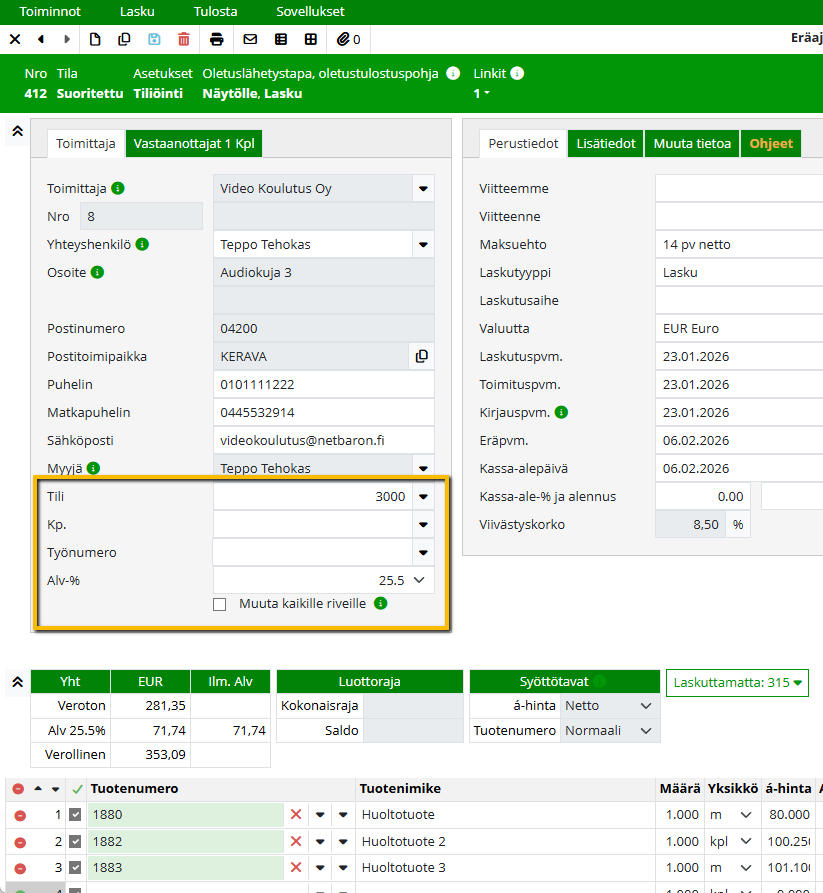This screenshot has height=893, width=823.
Task: Clear product 1880 with red X
Action: coord(296,816)
